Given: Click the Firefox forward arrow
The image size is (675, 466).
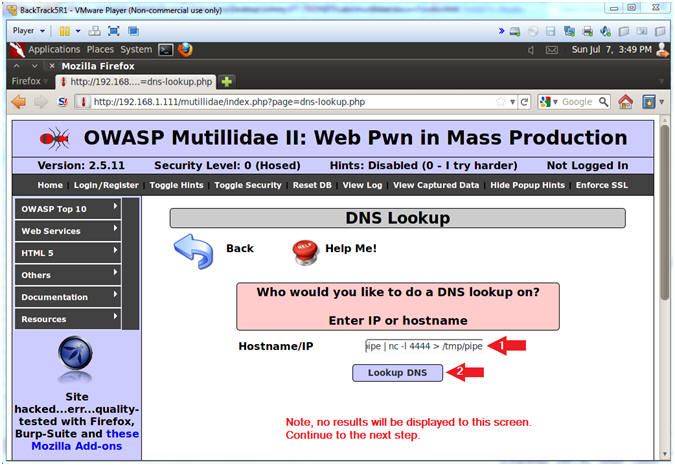Looking at the screenshot, I should point(40,102).
